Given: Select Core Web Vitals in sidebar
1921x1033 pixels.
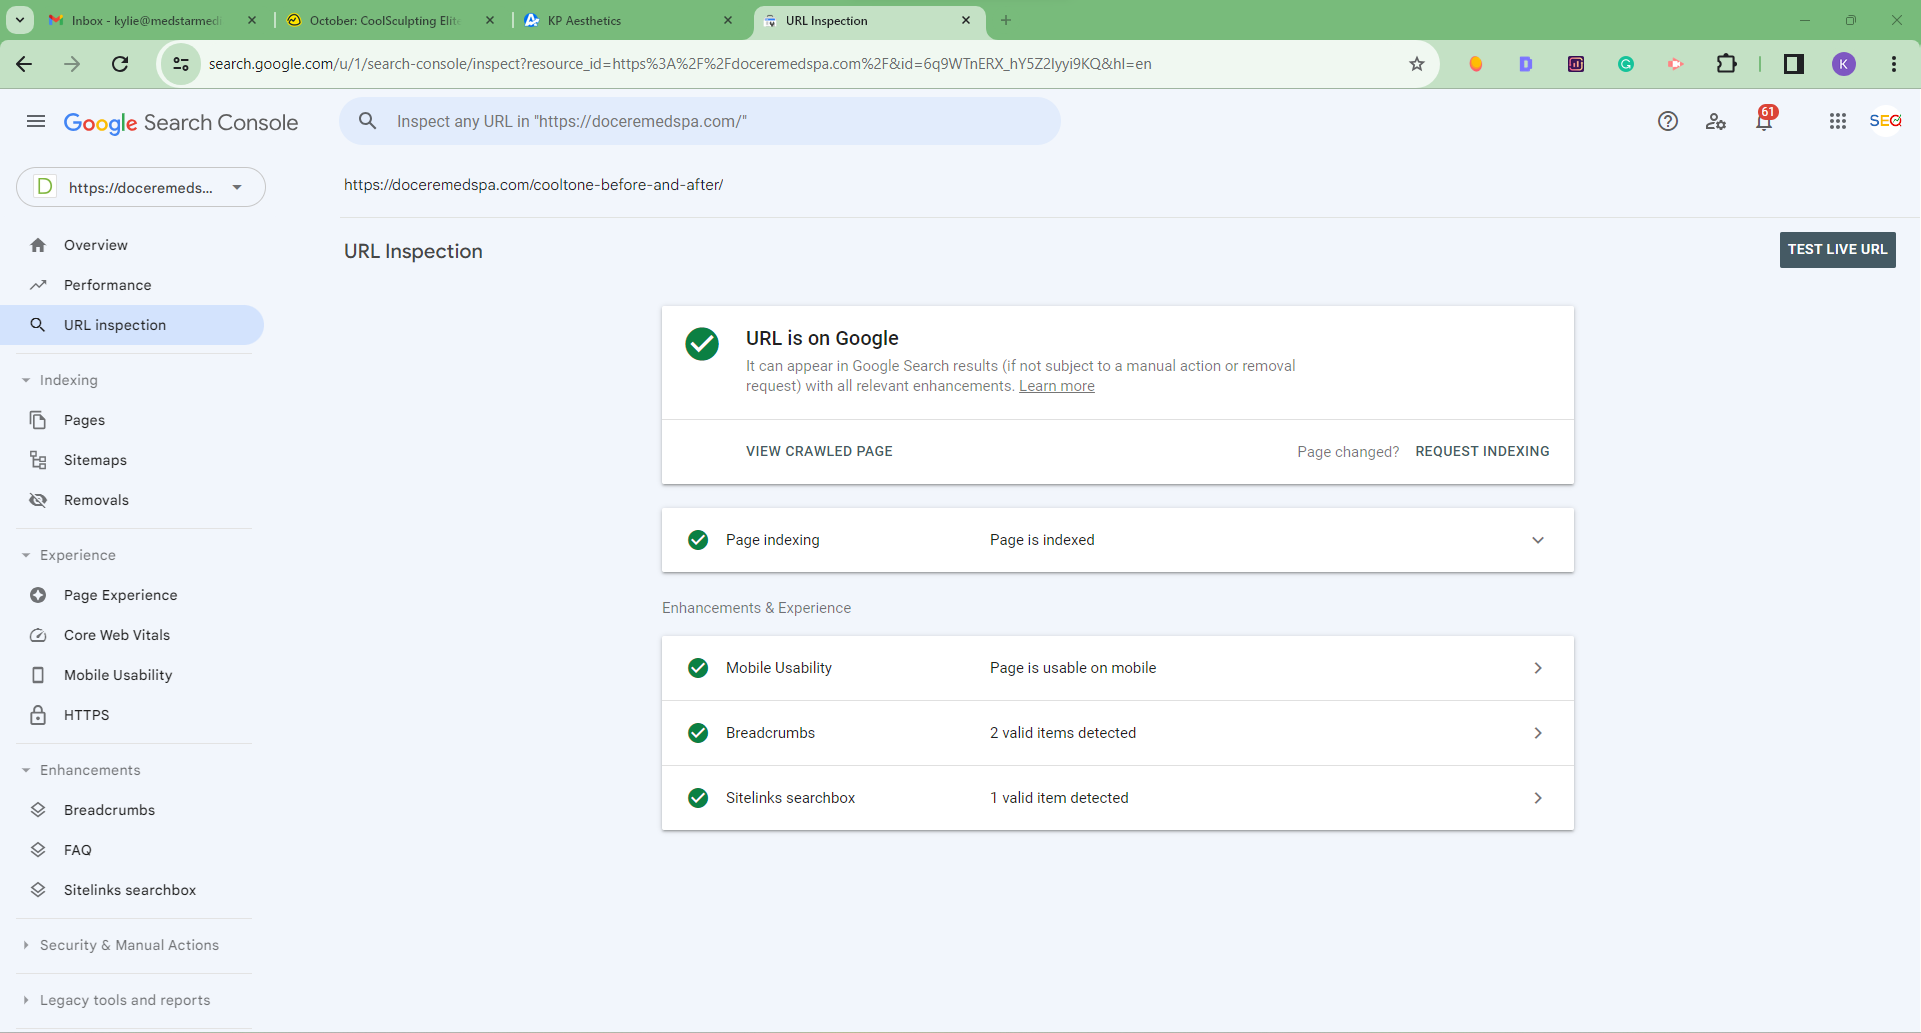Looking at the screenshot, I should 117,635.
